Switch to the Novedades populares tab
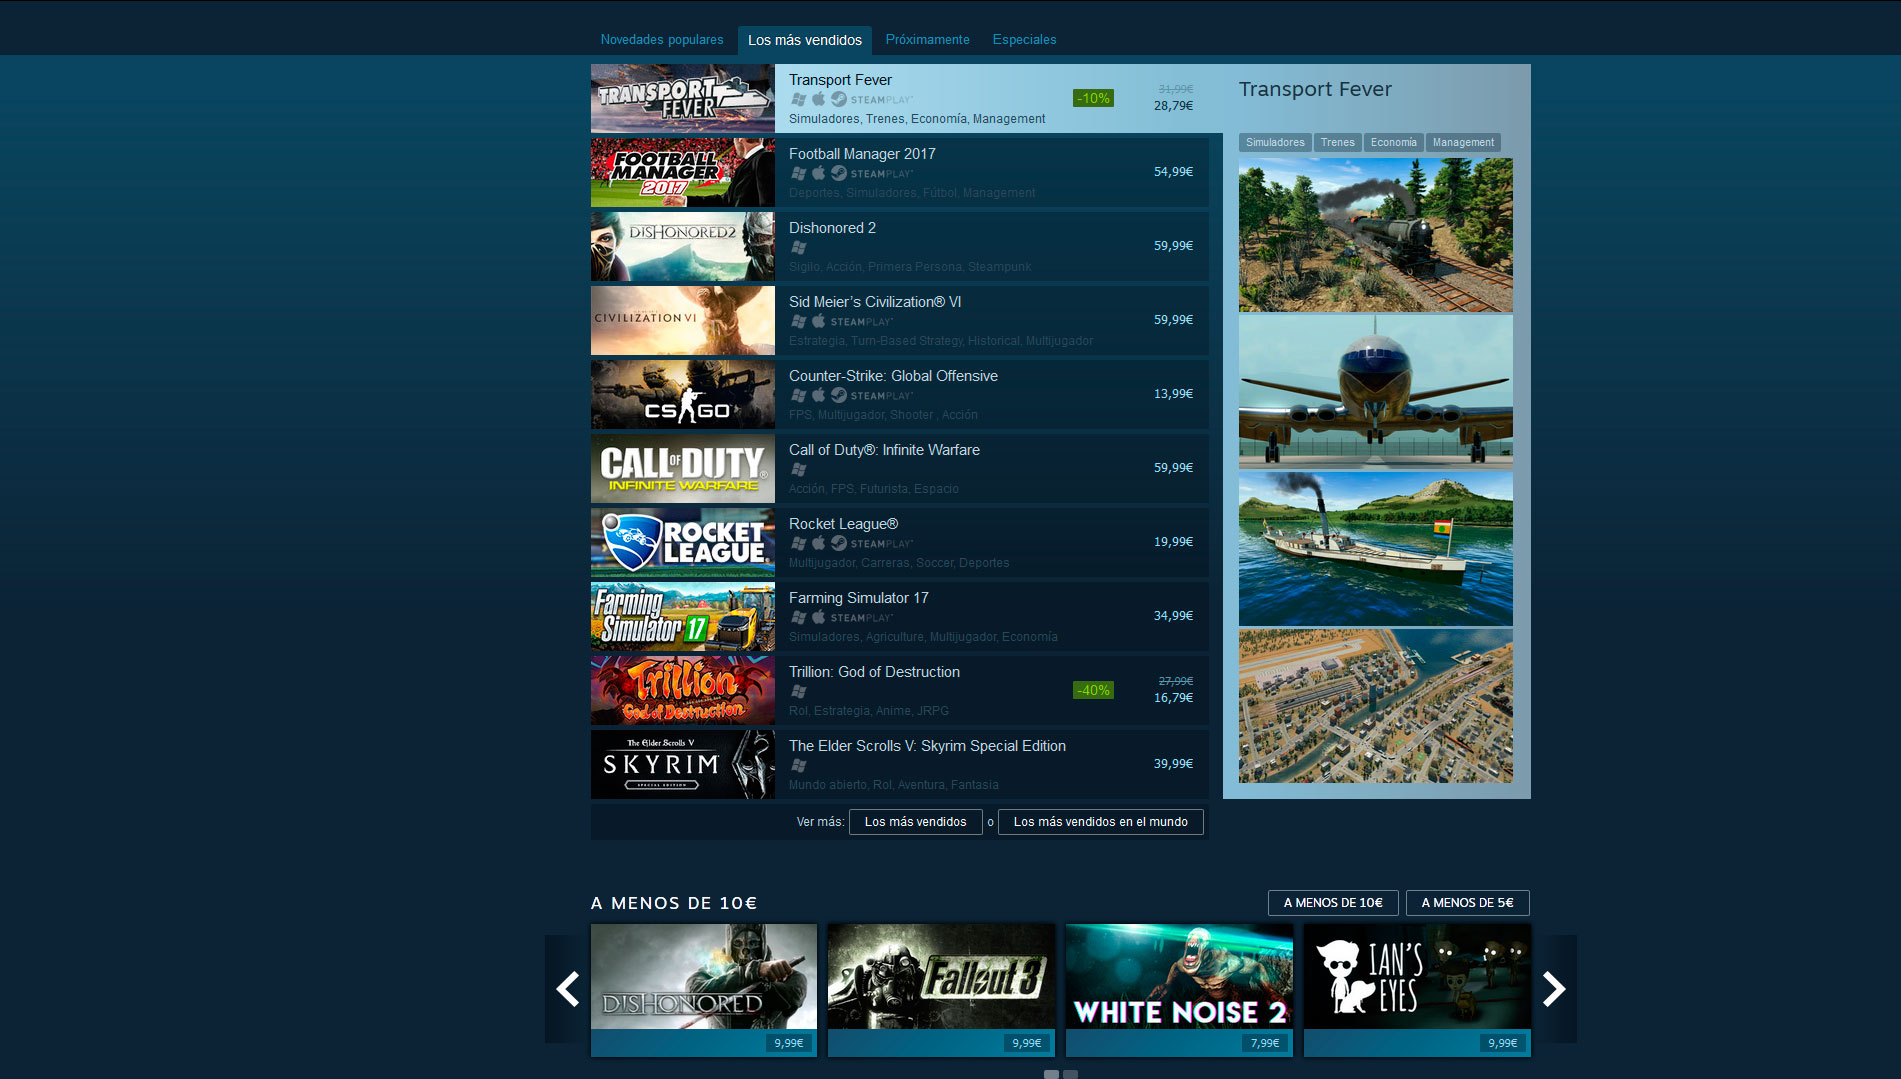The width and height of the screenshot is (1901, 1079). click(661, 40)
